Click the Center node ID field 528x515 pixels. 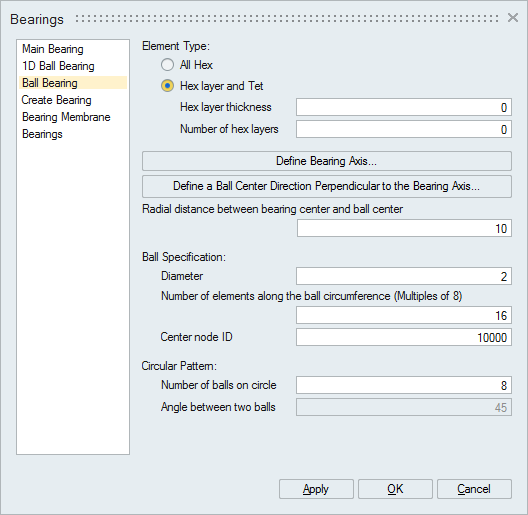point(404,337)
